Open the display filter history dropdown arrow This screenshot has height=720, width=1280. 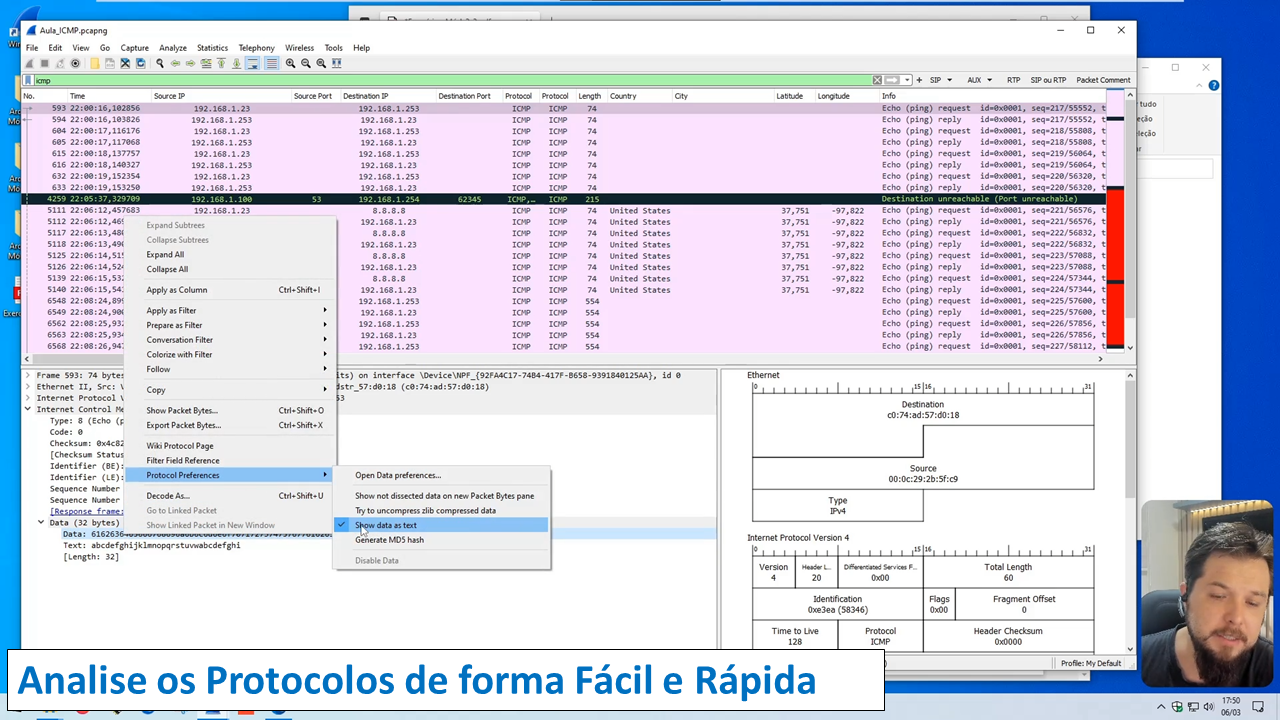[907, 80]
